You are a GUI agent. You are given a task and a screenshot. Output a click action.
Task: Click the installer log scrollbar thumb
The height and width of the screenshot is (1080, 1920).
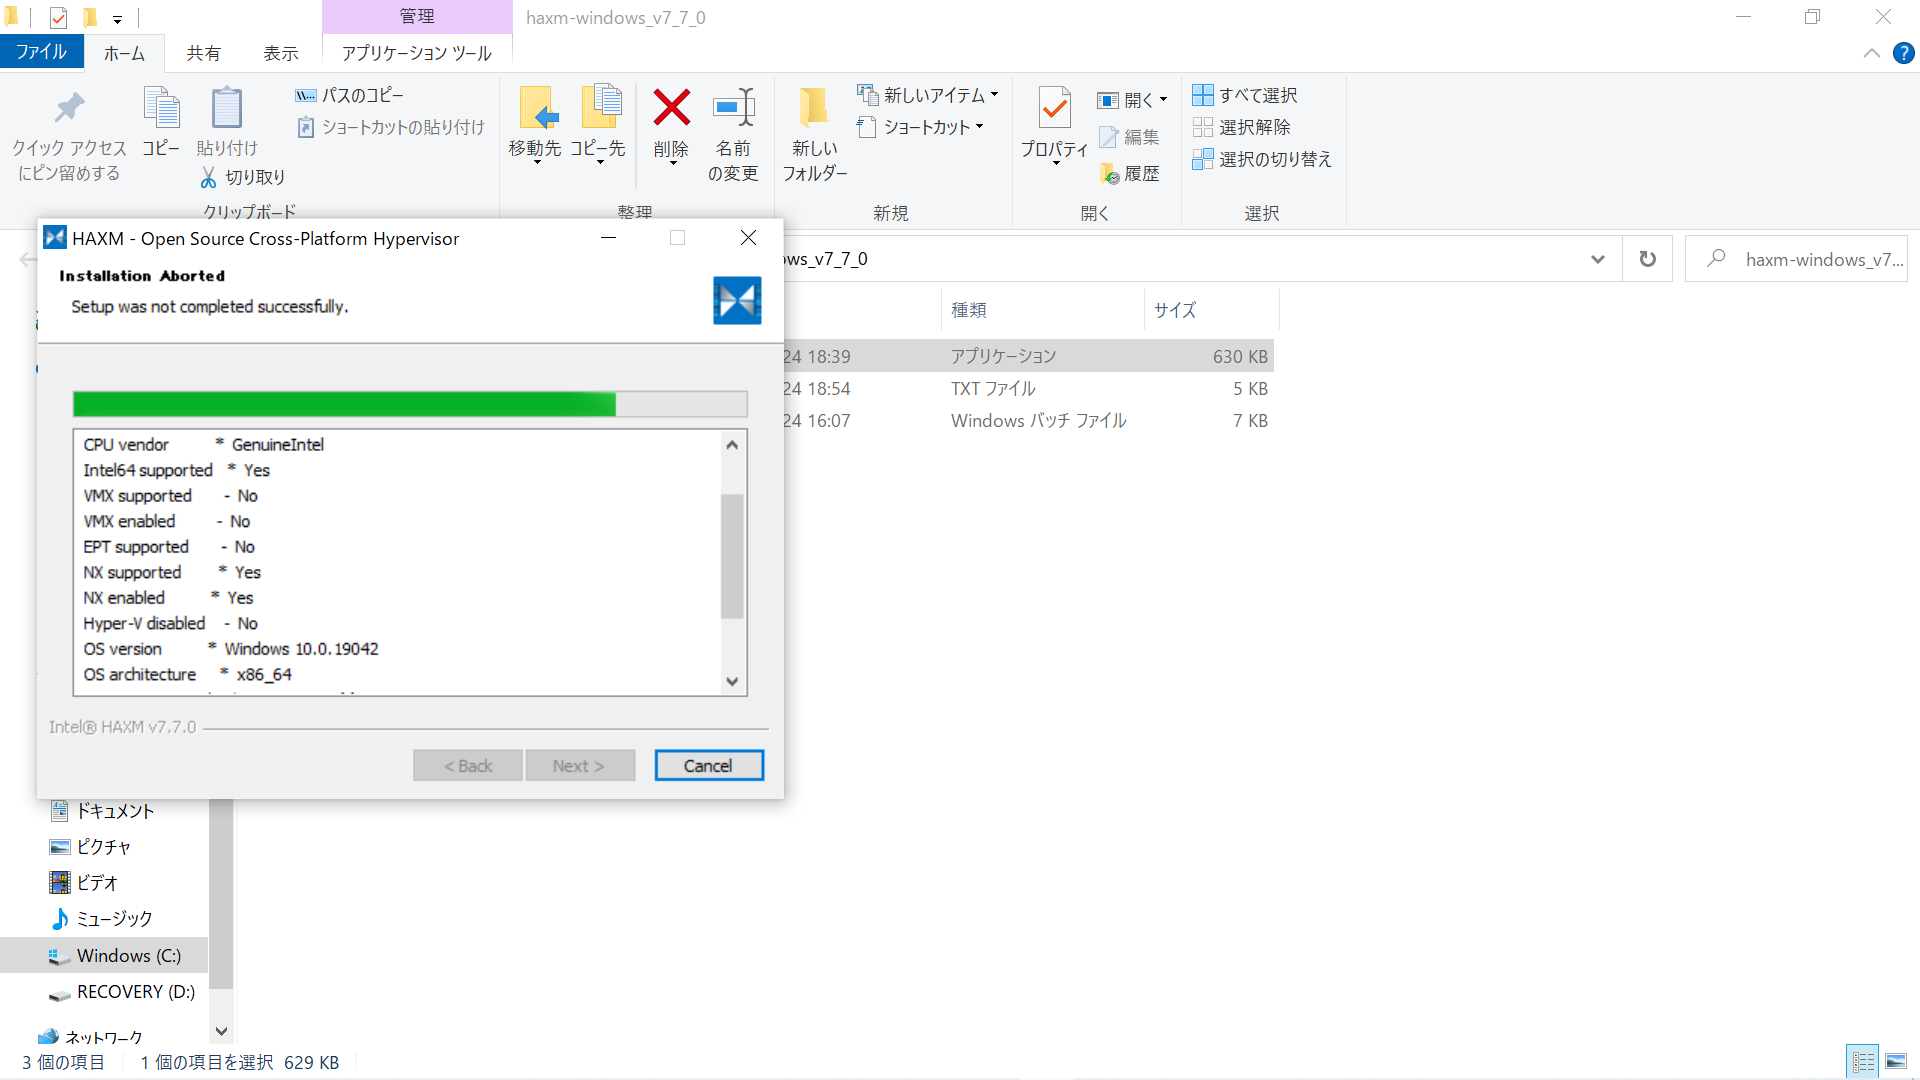point(732,556)
